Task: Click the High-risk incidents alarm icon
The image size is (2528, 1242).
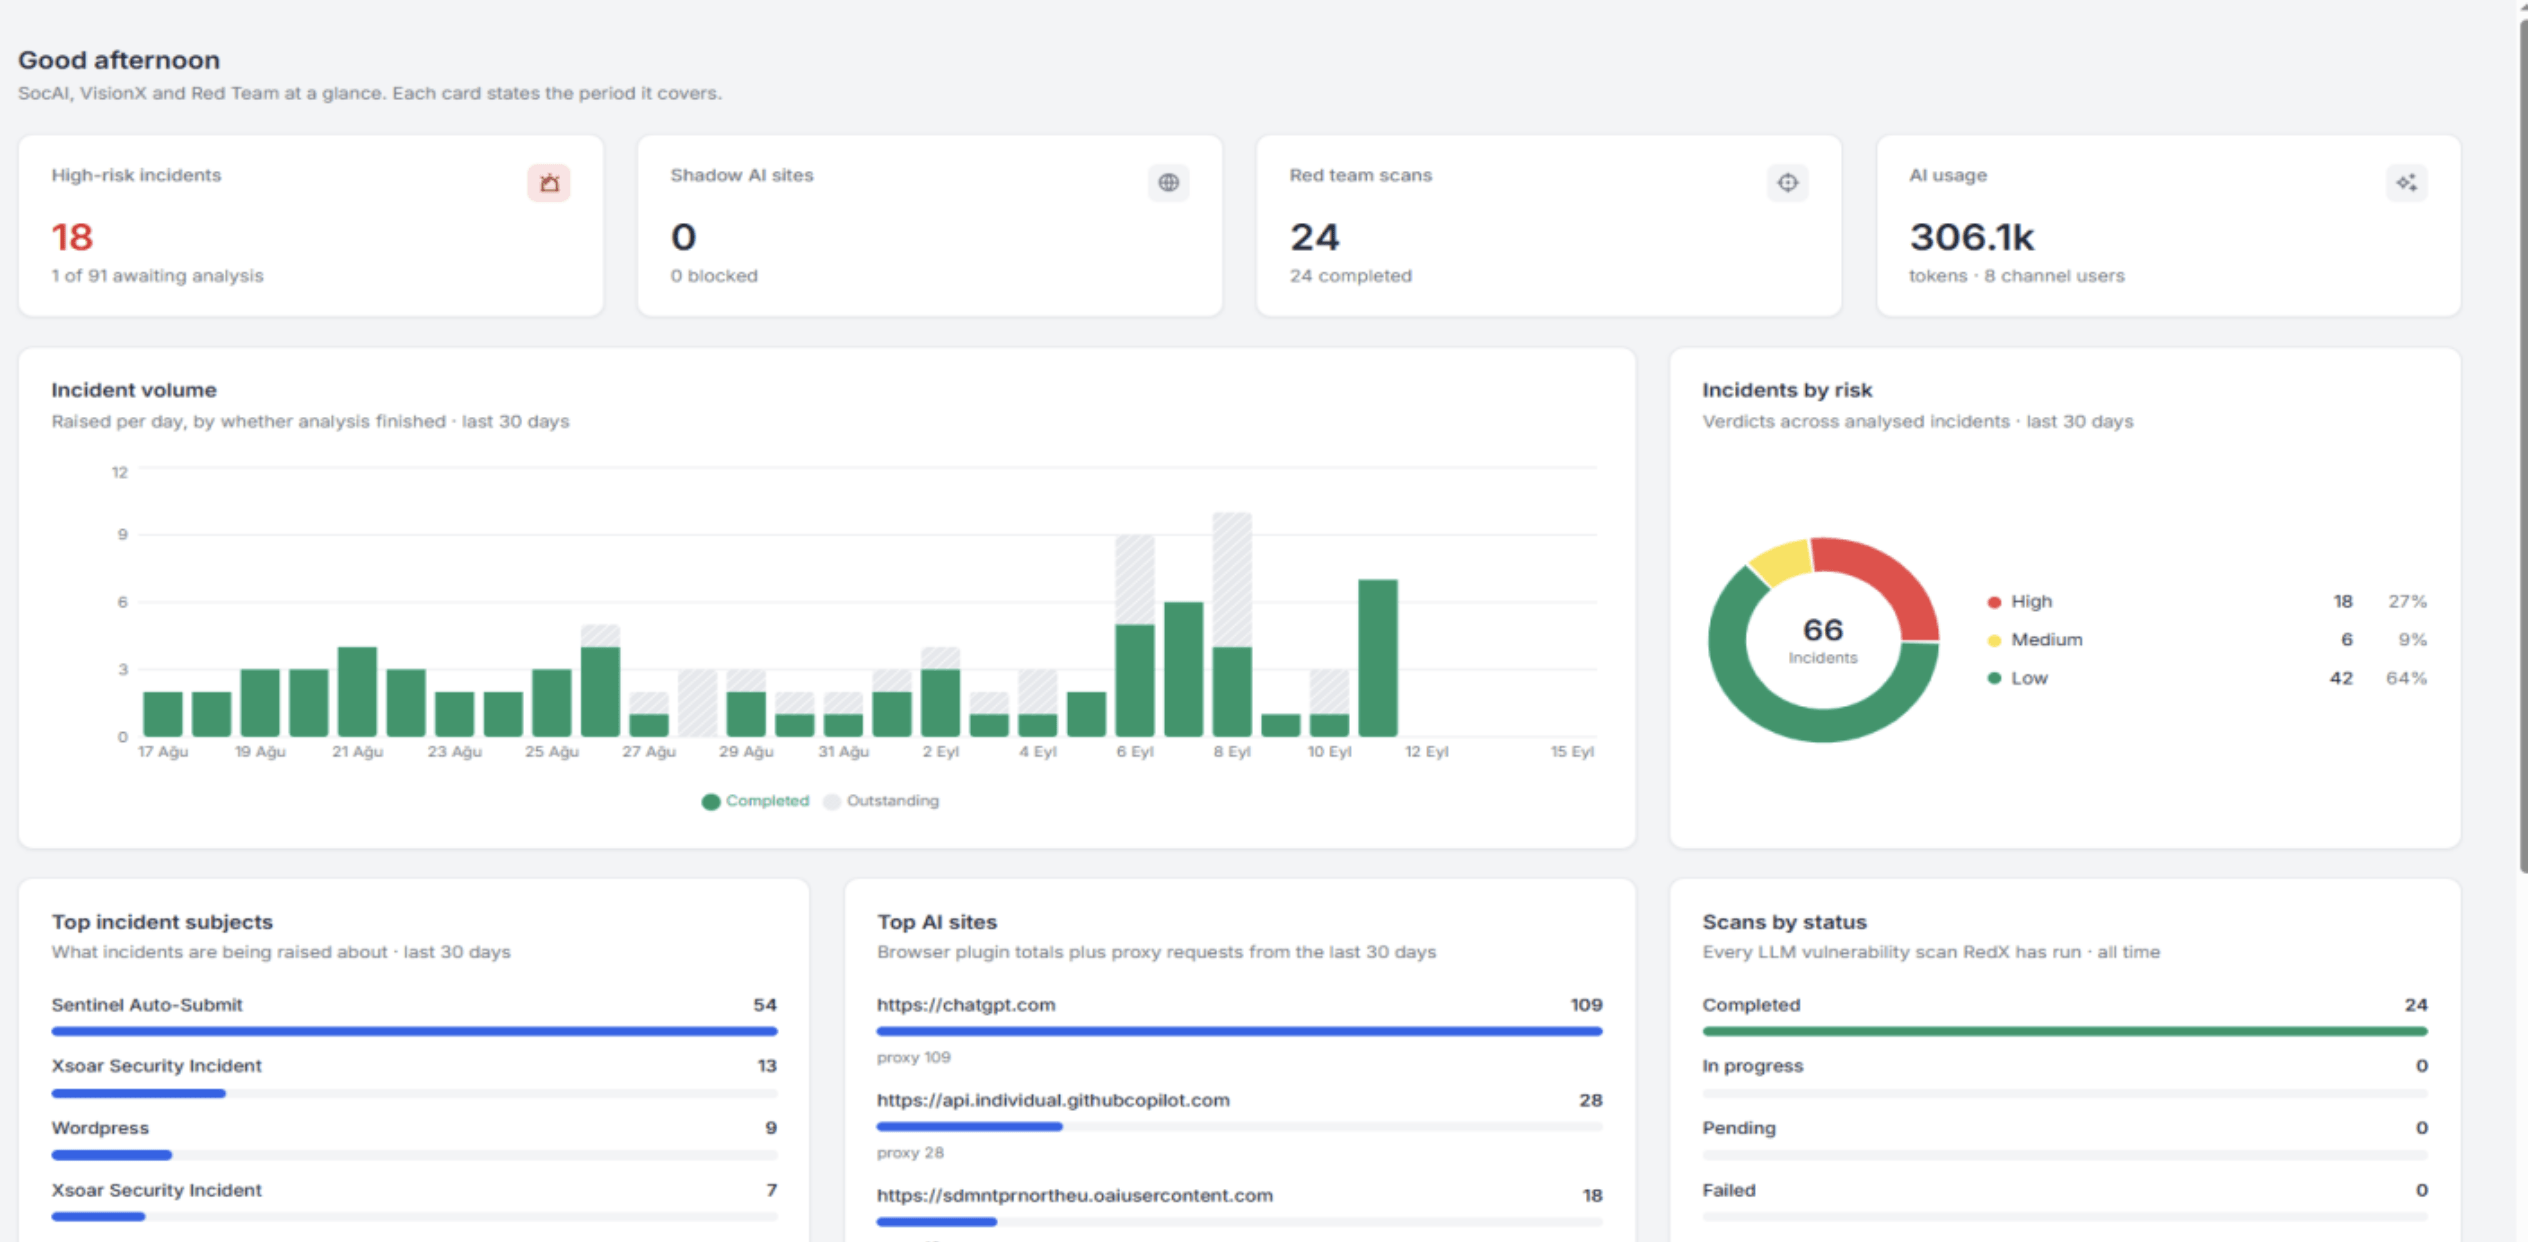Action: (549, 183)
